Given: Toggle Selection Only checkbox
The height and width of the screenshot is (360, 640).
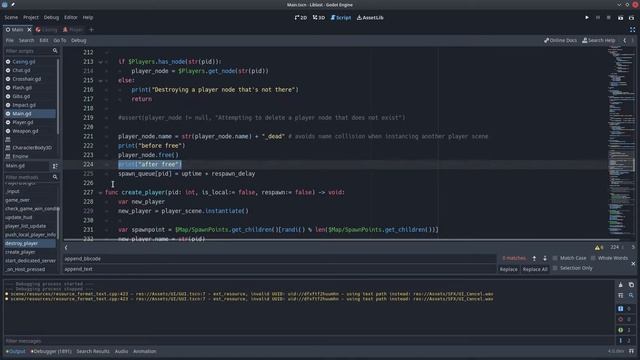Looking at the screenshot, I should tap(555, 268).
